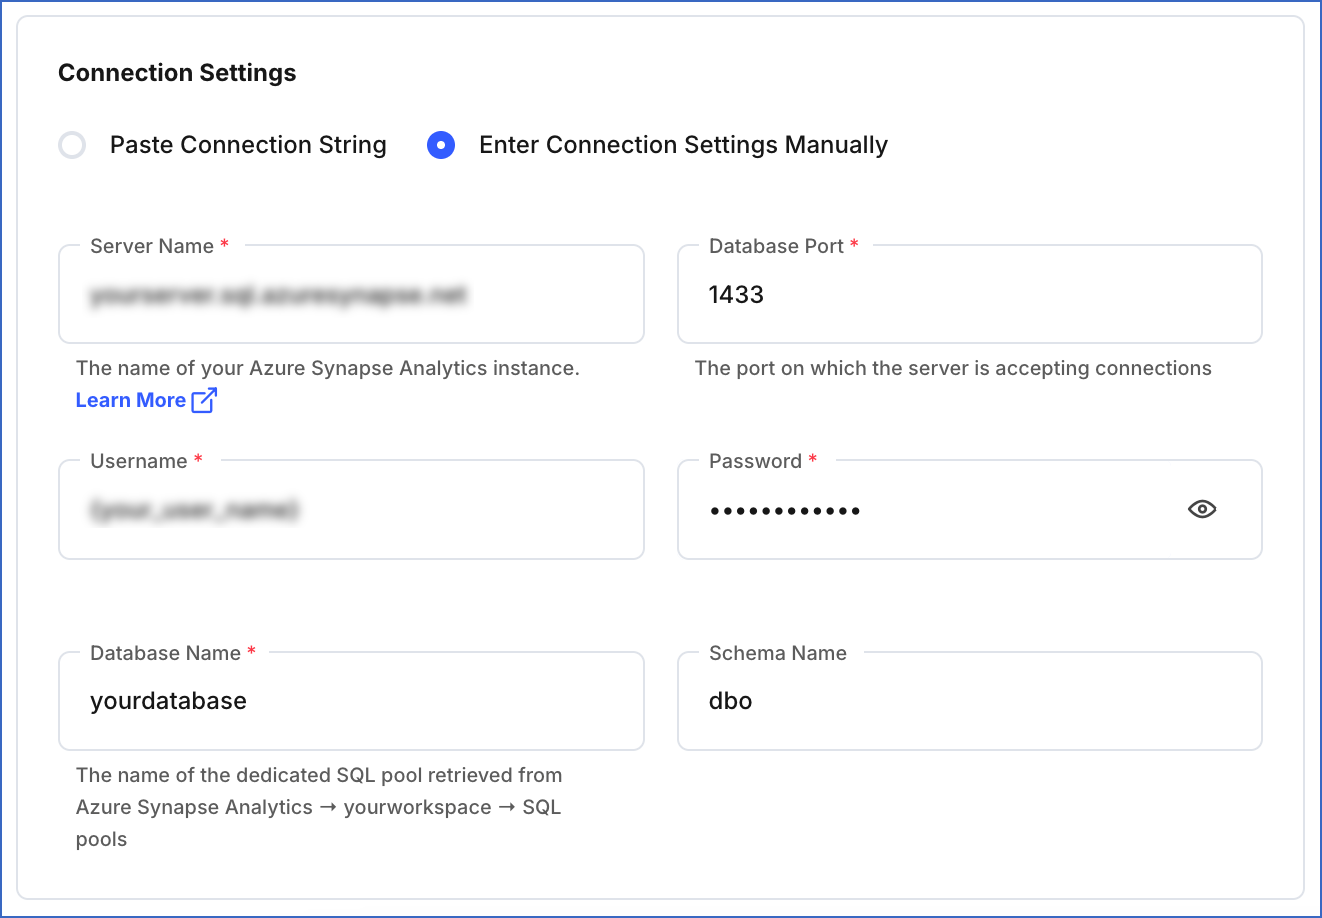Click the eye icon in the Password field

click(1201, 510)
